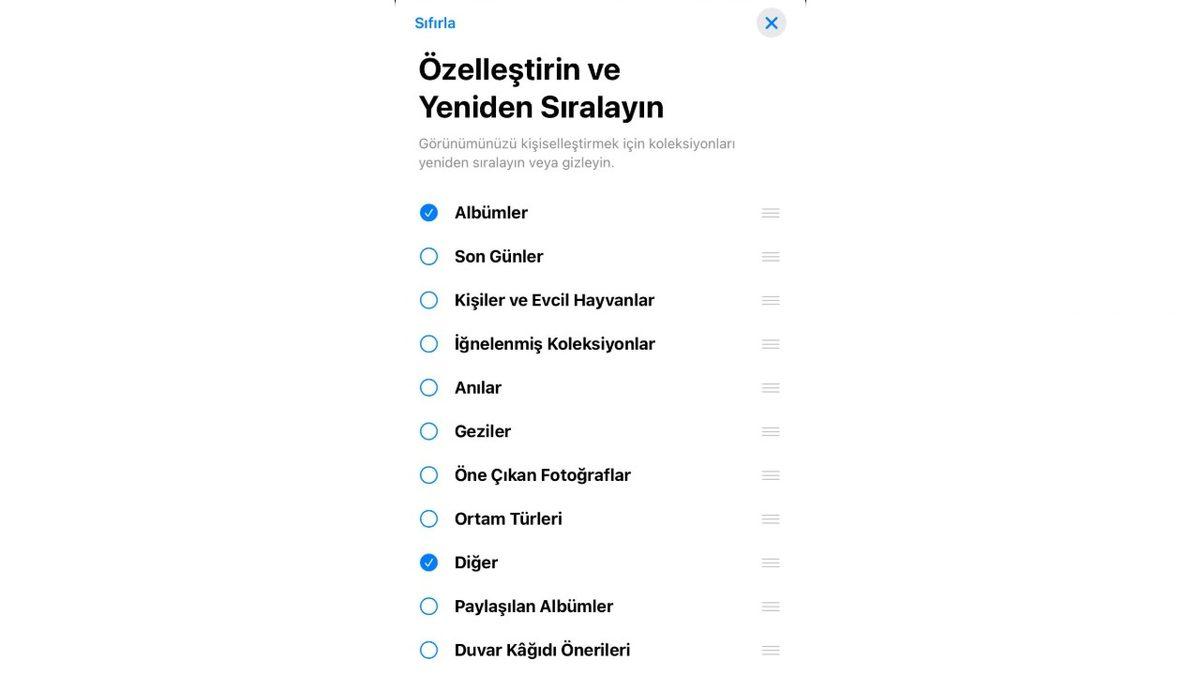Click the drag handle beside Öne Çıkan Fotoğraflar
1200x675 pixels.
coord(770,475)
